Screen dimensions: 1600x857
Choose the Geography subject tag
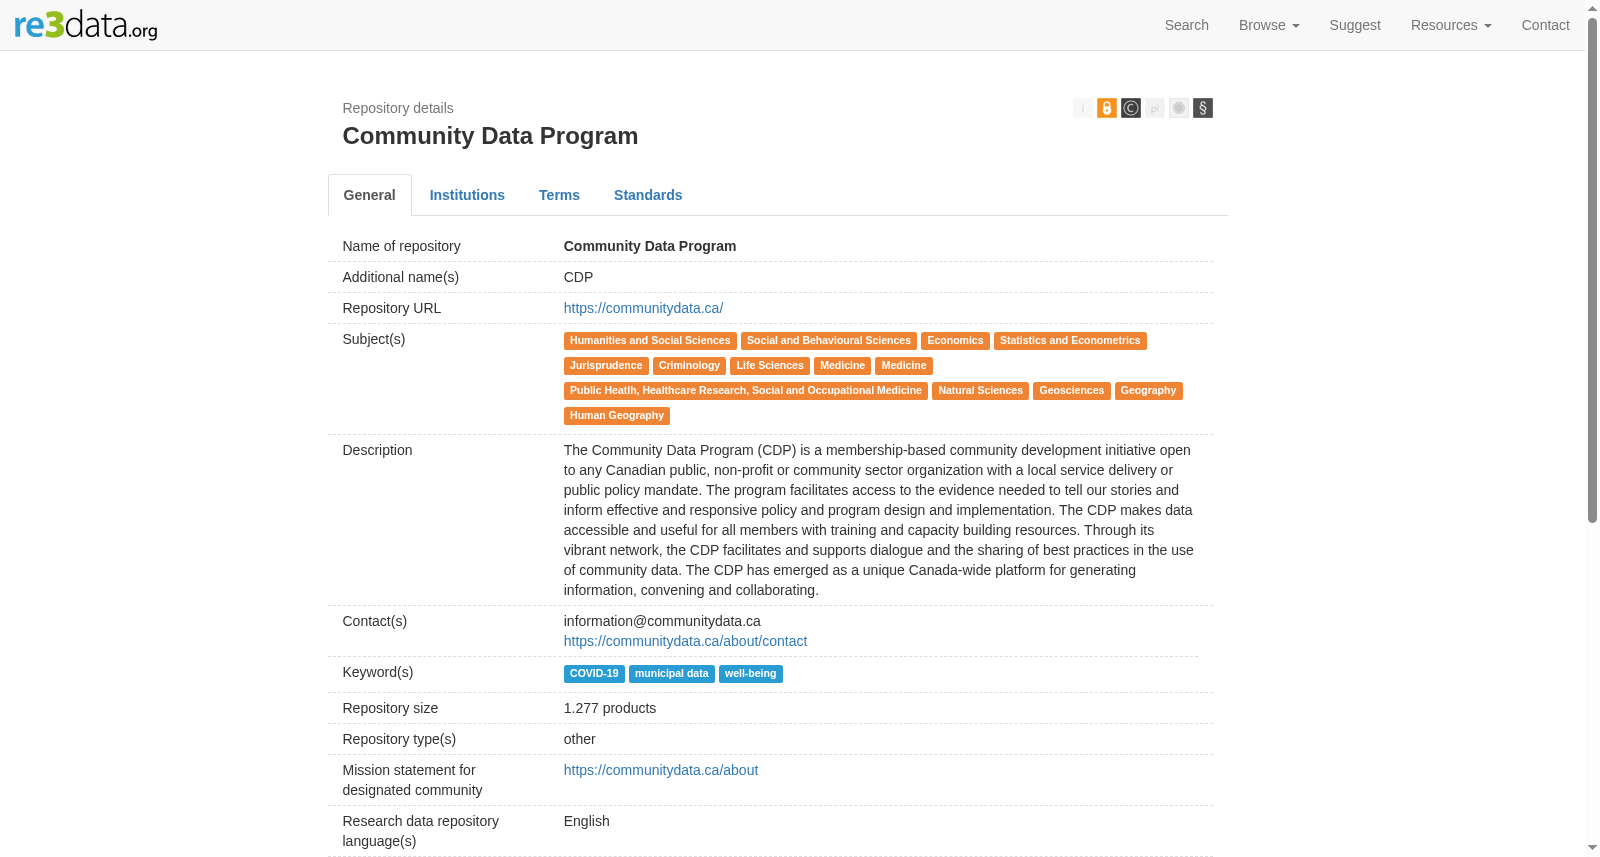pos(1148,391)
